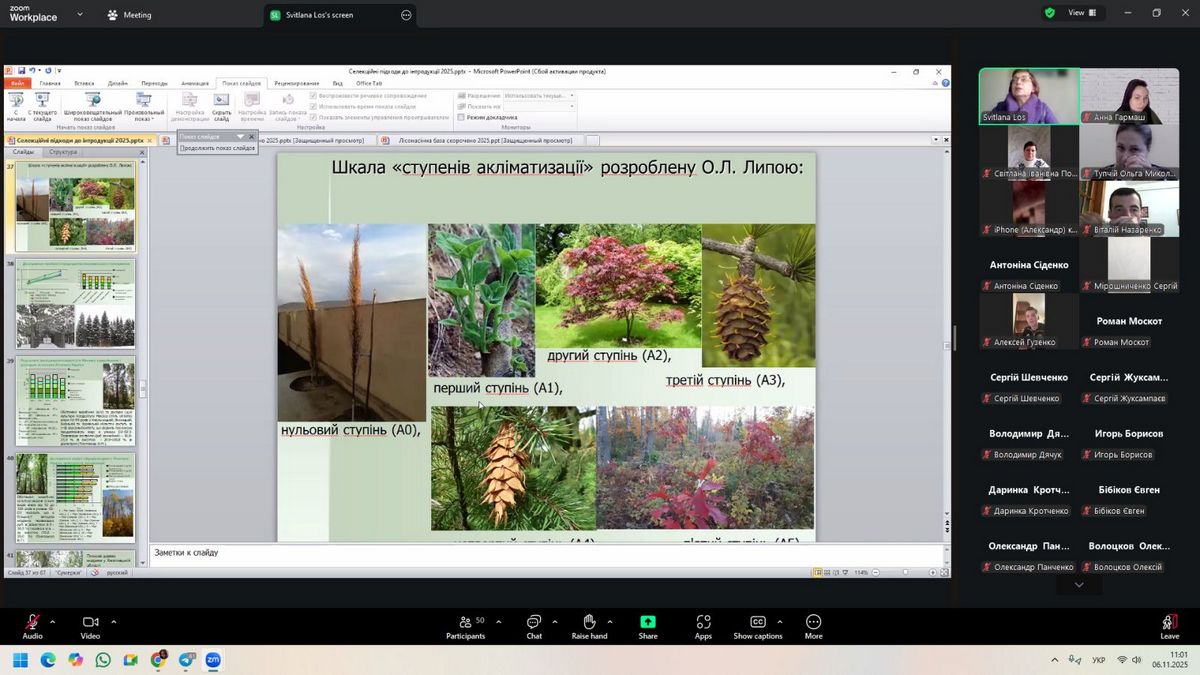Expand the video options arrow
This screenshot has width=1200, height=675.
(x=113, y=621)
